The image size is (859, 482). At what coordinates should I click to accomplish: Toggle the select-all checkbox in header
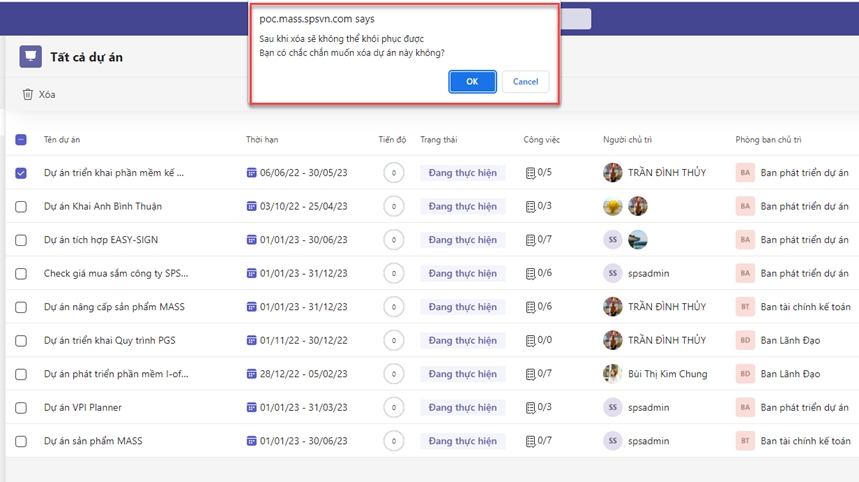click(x=21, y=140)
